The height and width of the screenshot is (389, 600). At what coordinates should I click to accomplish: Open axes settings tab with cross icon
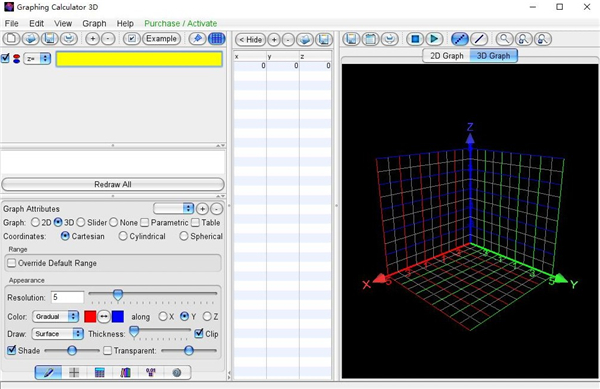coord(74,372)
